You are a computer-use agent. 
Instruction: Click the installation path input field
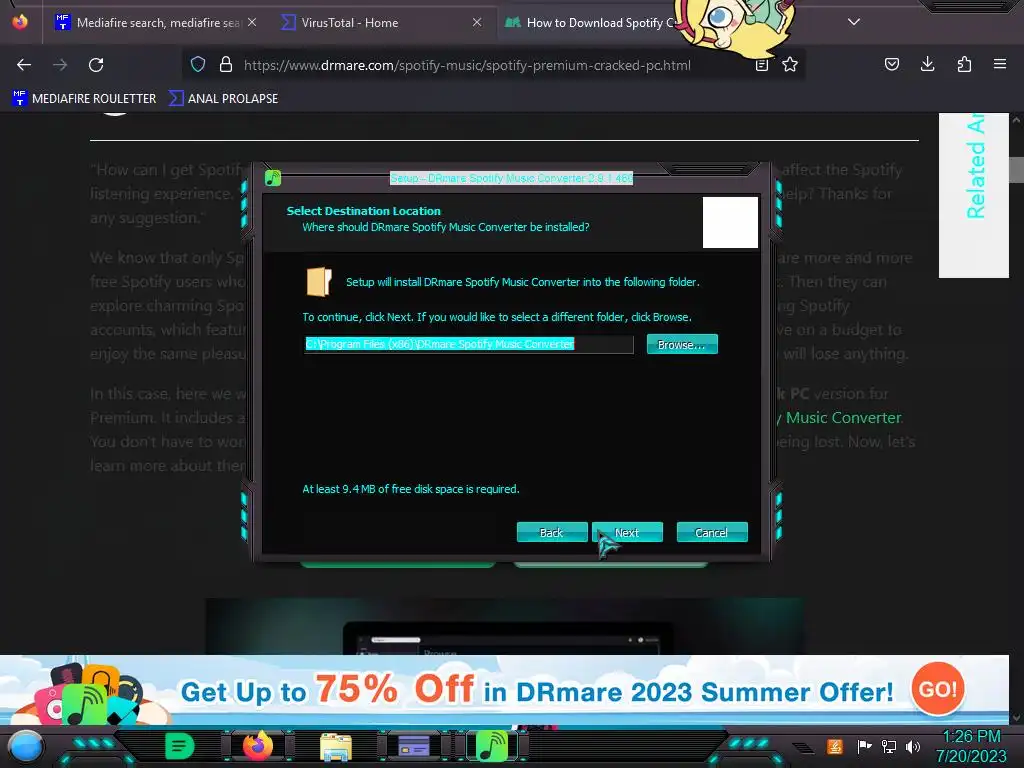(x=469, y=344)
